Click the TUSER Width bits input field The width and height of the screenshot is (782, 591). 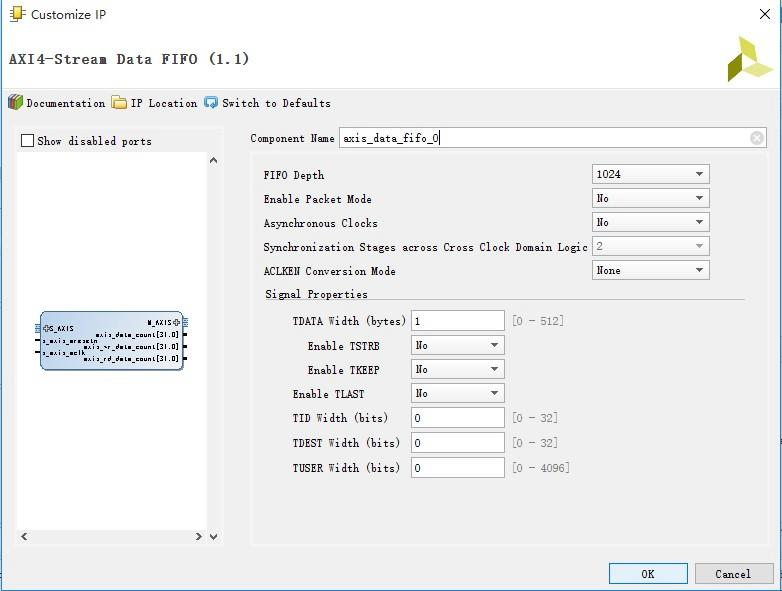(457, 468)
